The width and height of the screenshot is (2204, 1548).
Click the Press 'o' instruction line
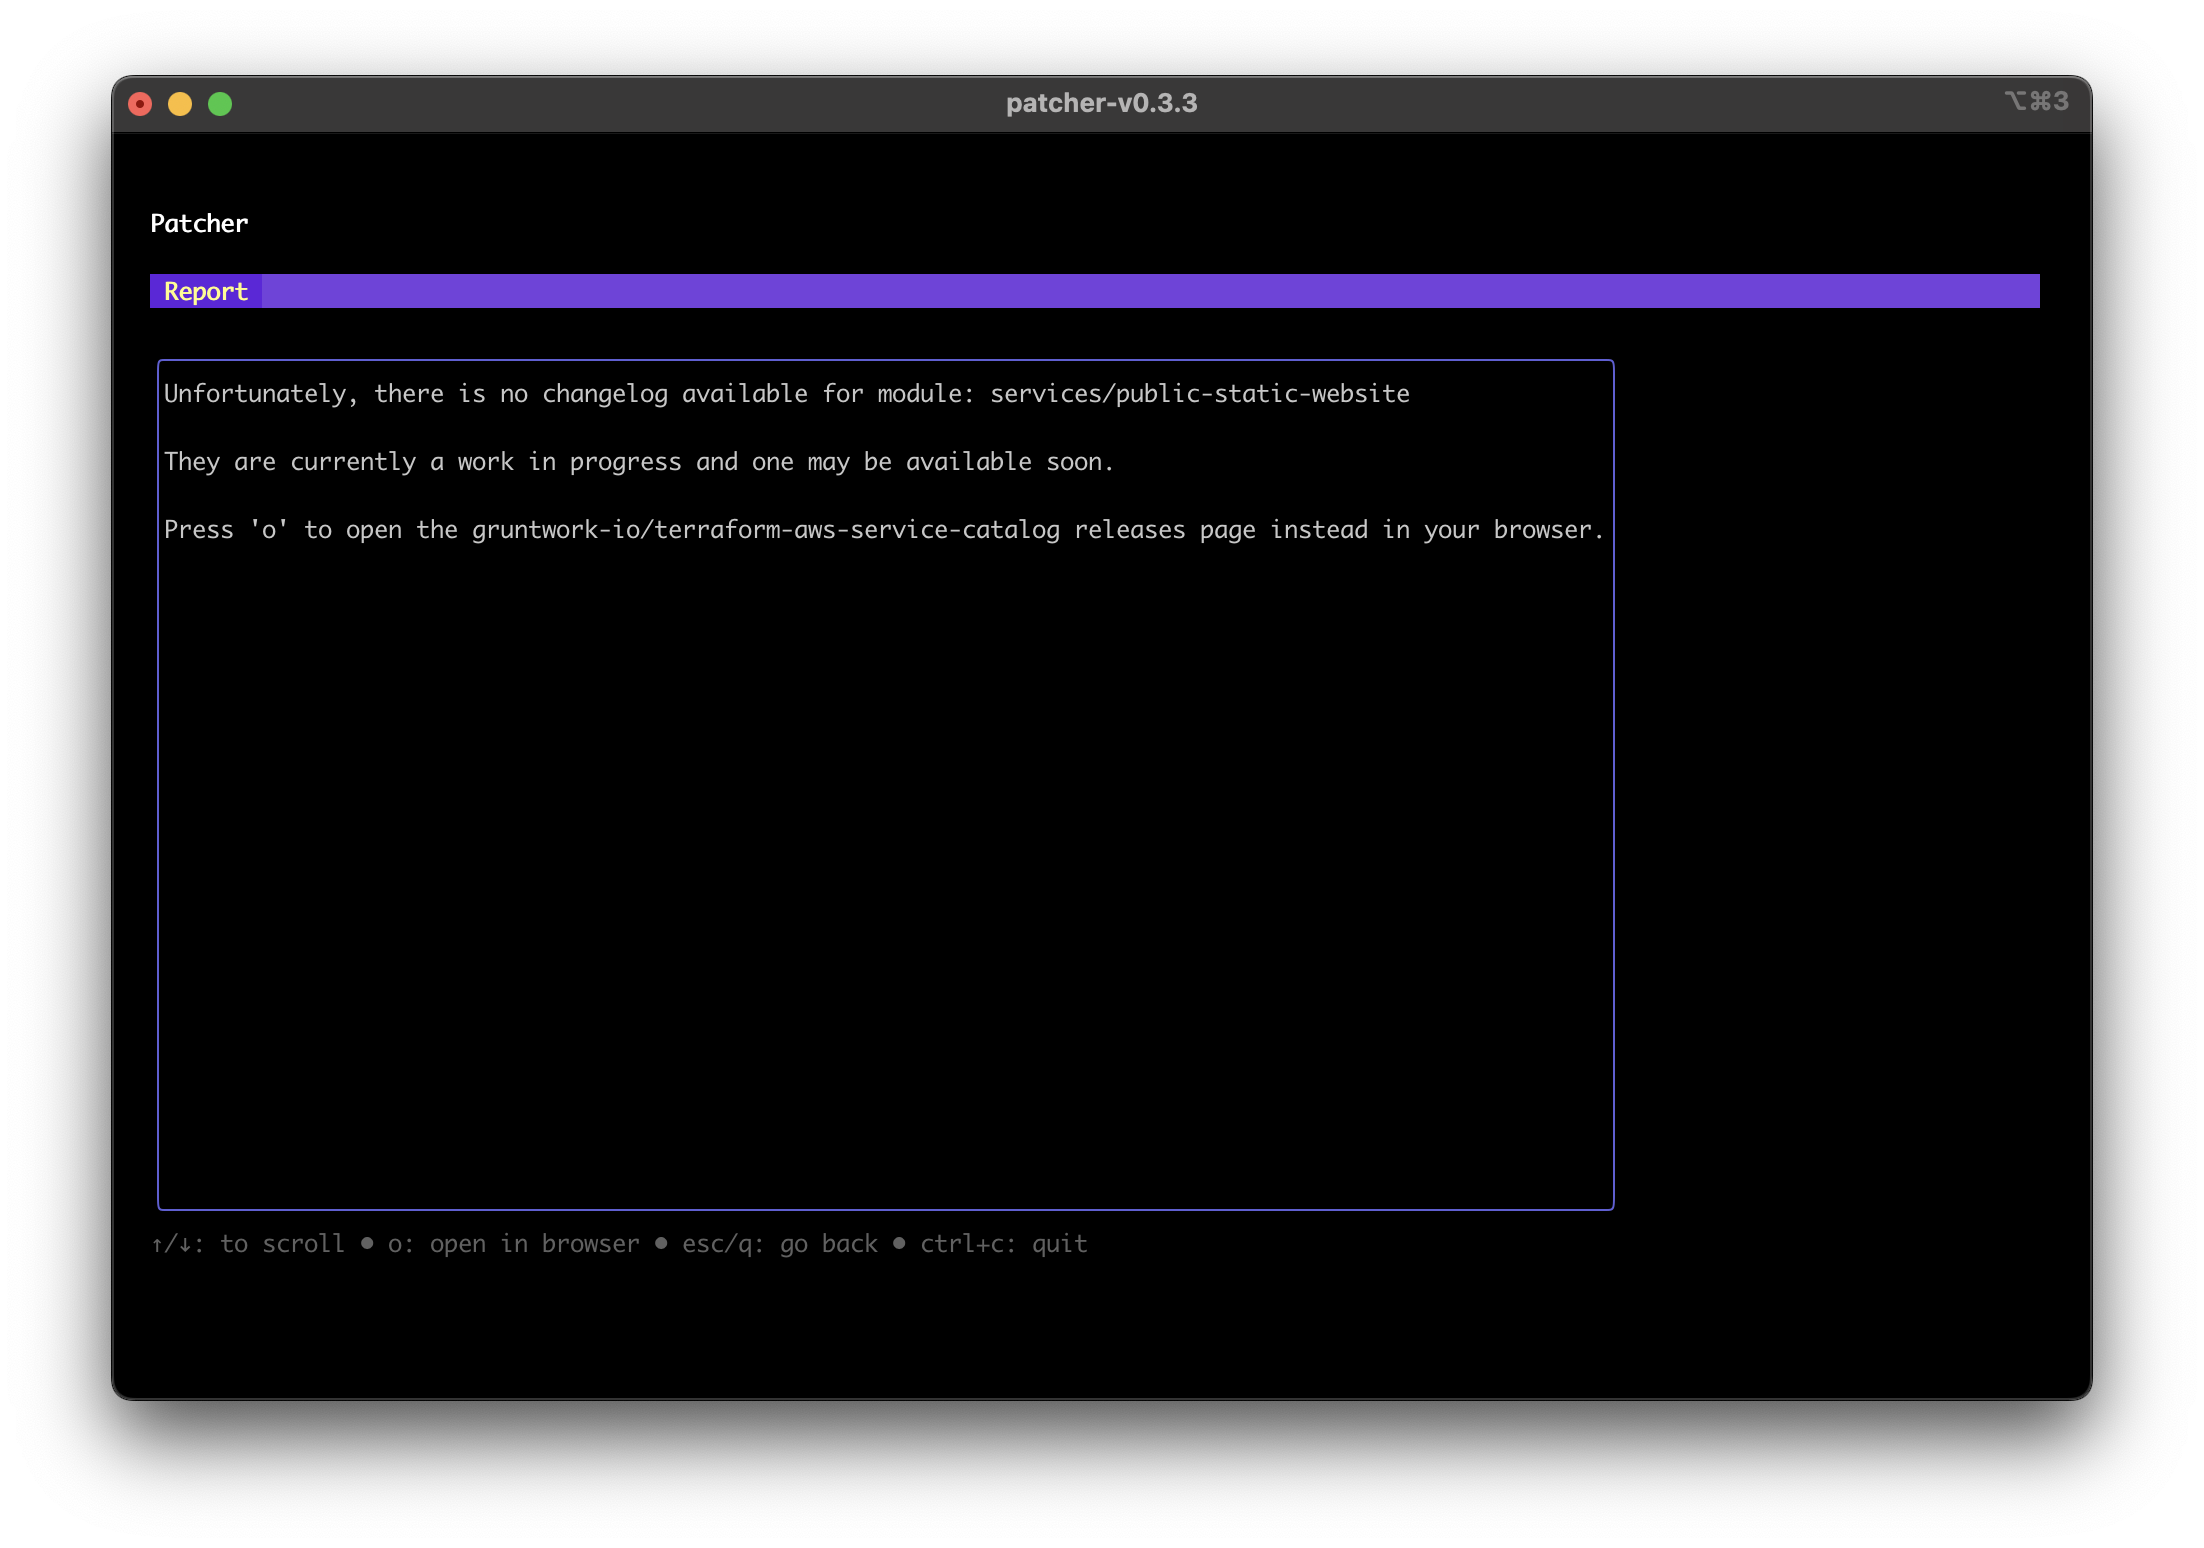[884, 529]
